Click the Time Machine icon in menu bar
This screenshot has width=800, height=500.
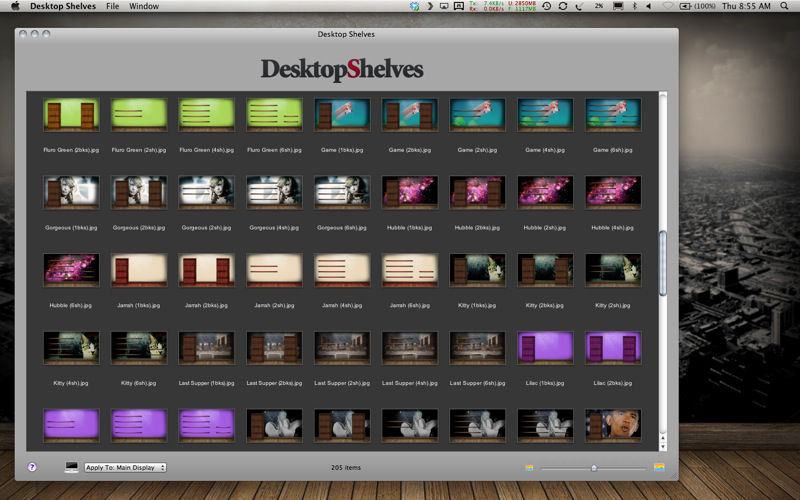click(546, 6)
